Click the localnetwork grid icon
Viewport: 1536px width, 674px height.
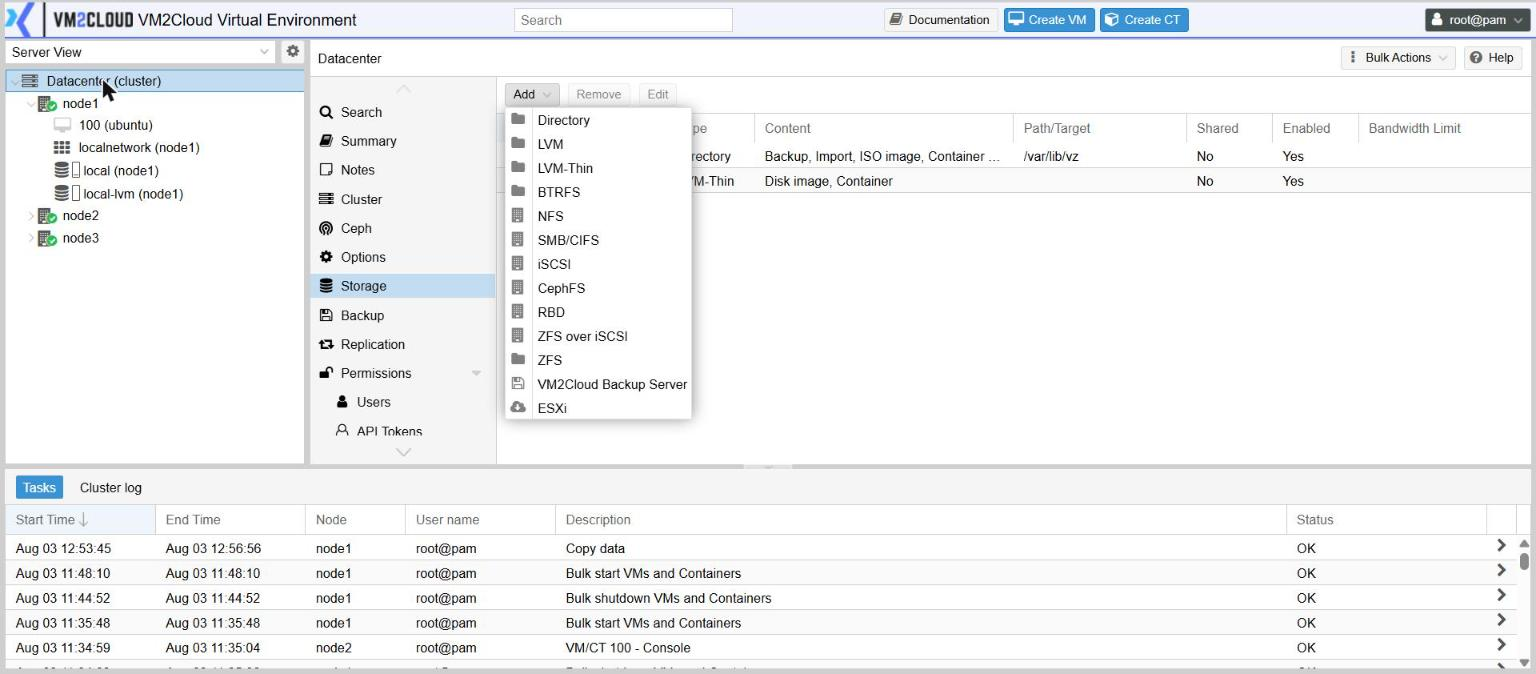pyautogui.click(x=62, y=147)
